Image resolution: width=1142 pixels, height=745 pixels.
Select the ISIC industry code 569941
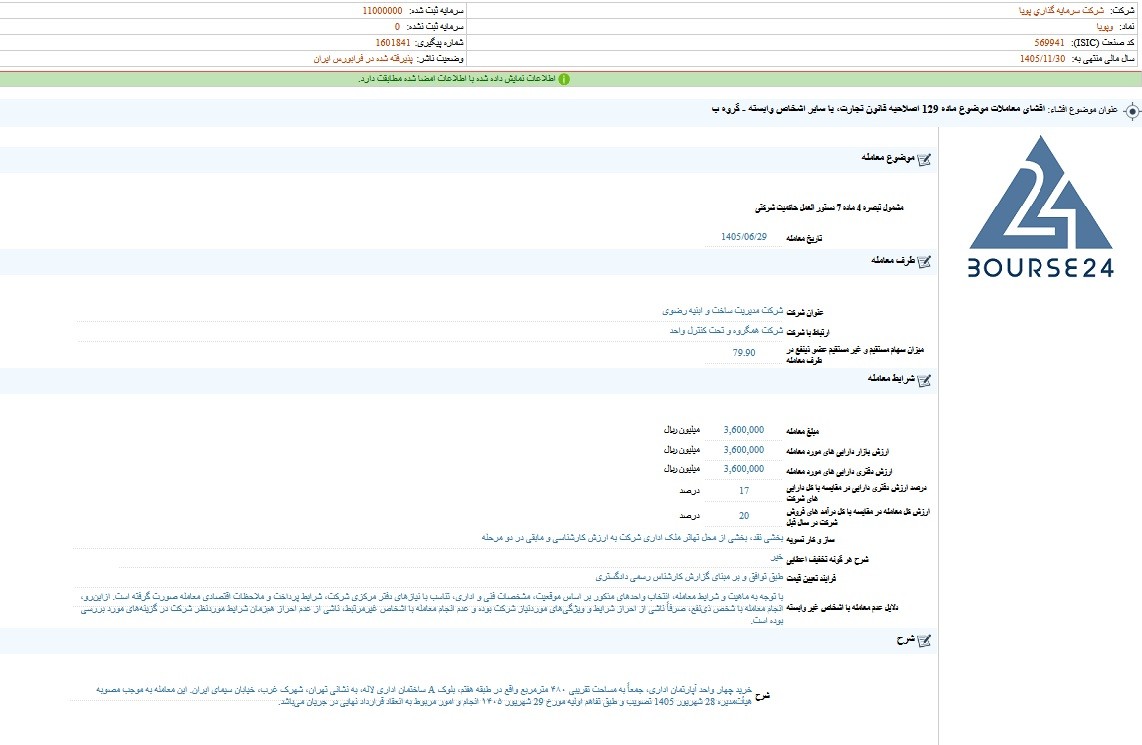point(1049,43)
